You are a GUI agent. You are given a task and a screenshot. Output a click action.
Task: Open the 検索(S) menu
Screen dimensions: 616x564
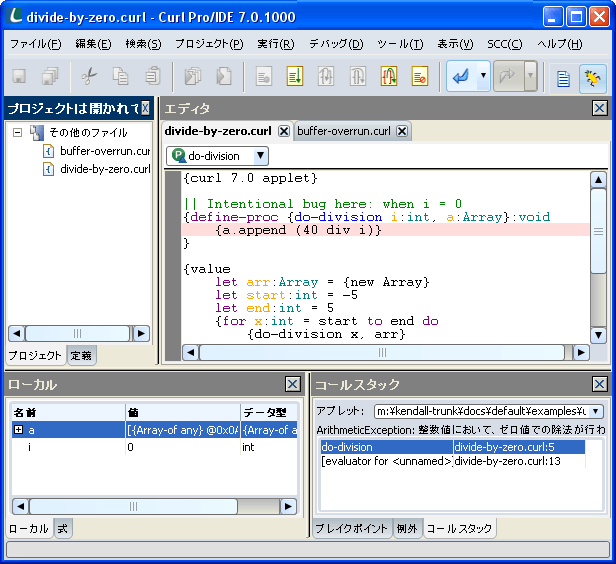point(143,44)
